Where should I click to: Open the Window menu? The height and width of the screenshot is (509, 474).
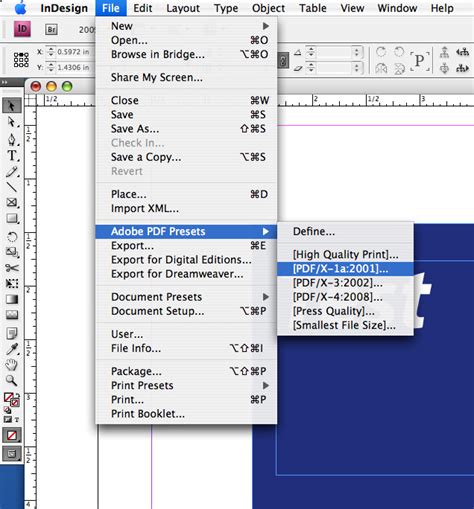[x=397, y=8]
